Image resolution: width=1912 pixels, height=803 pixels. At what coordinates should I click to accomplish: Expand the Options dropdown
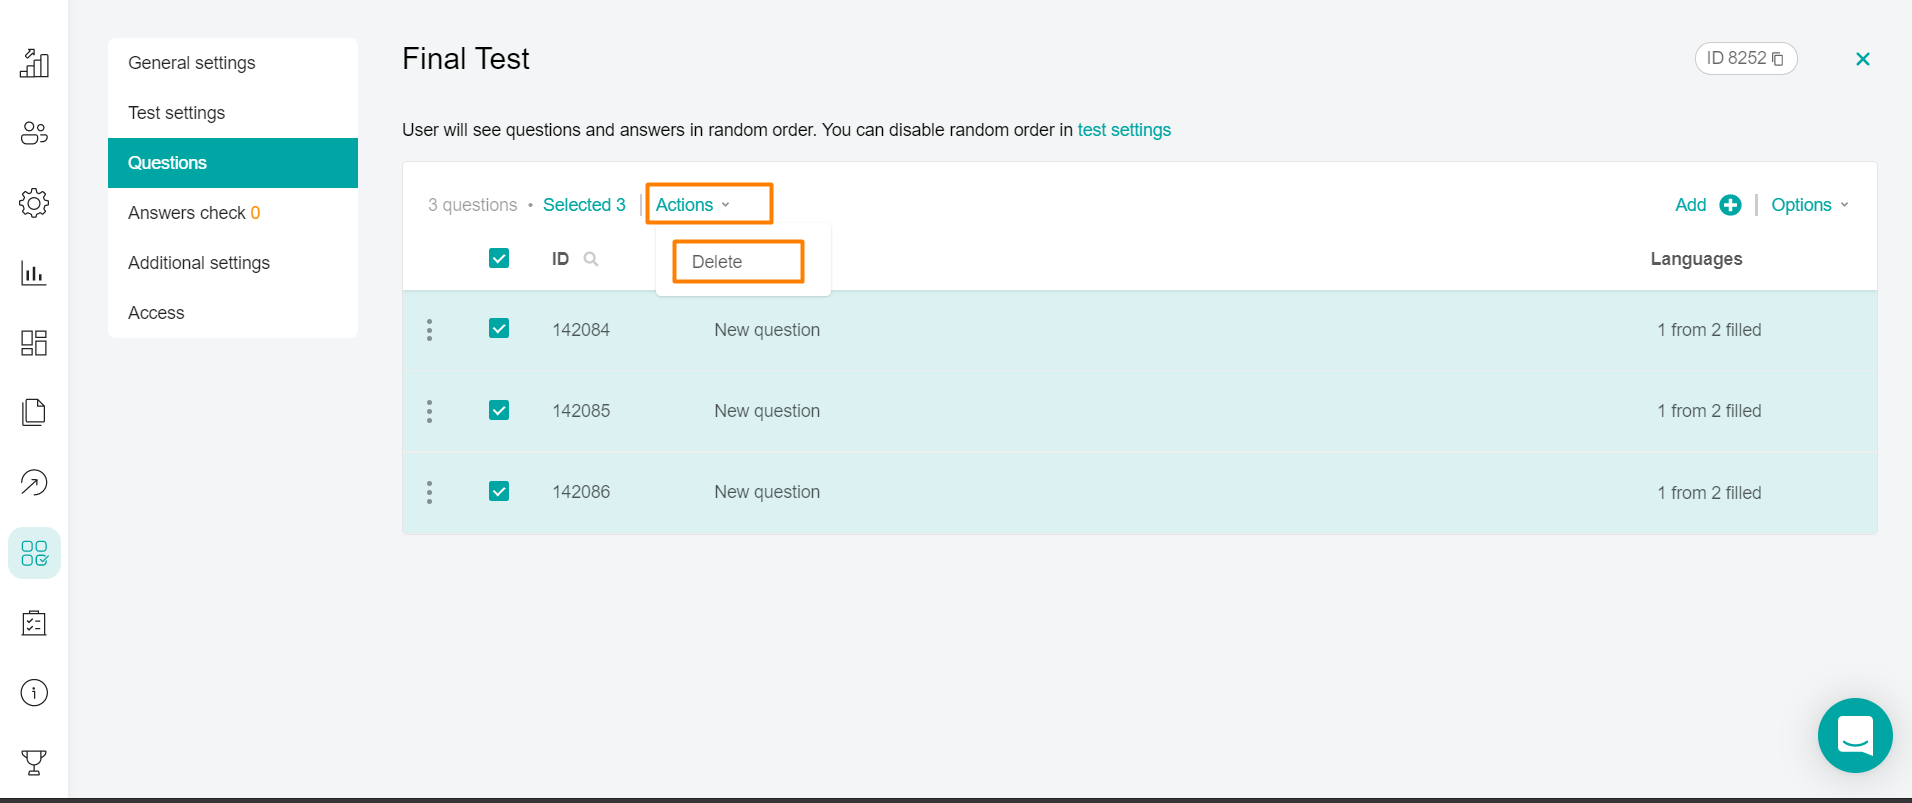(1810, 205)
